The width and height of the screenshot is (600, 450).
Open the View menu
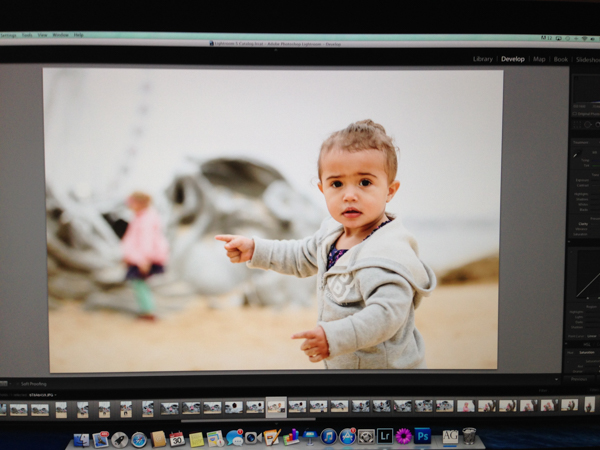(42, 35)
